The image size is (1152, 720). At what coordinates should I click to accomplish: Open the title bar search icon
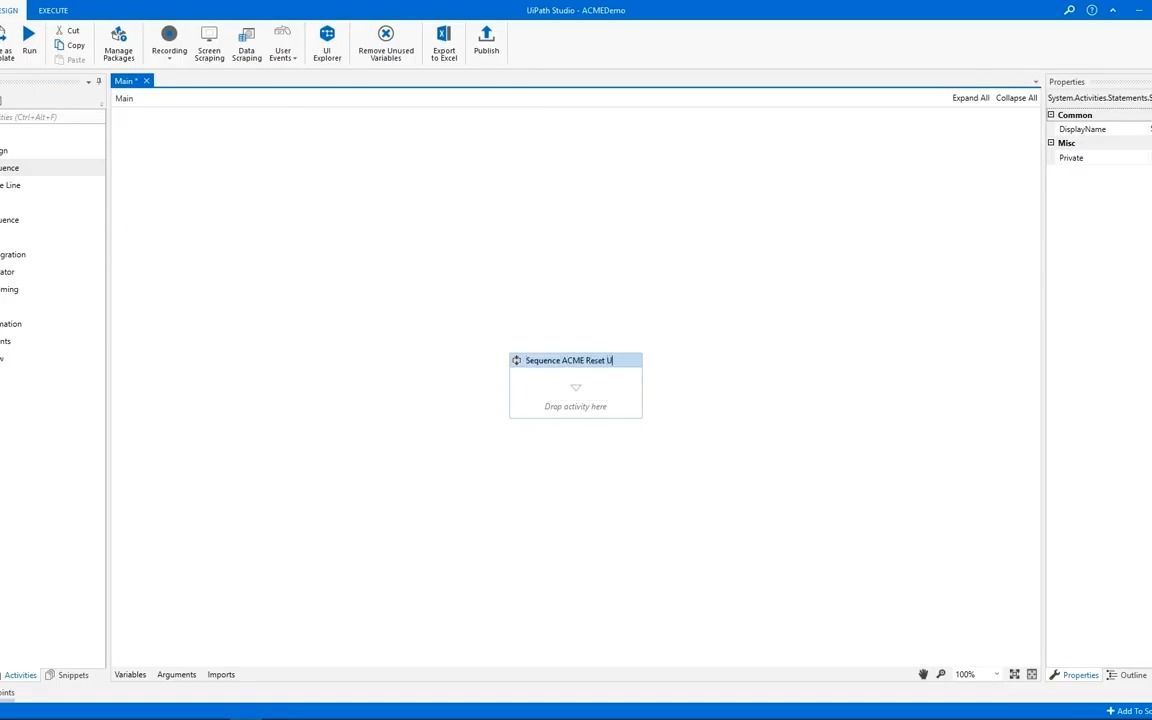click(x=1069, y=10)
